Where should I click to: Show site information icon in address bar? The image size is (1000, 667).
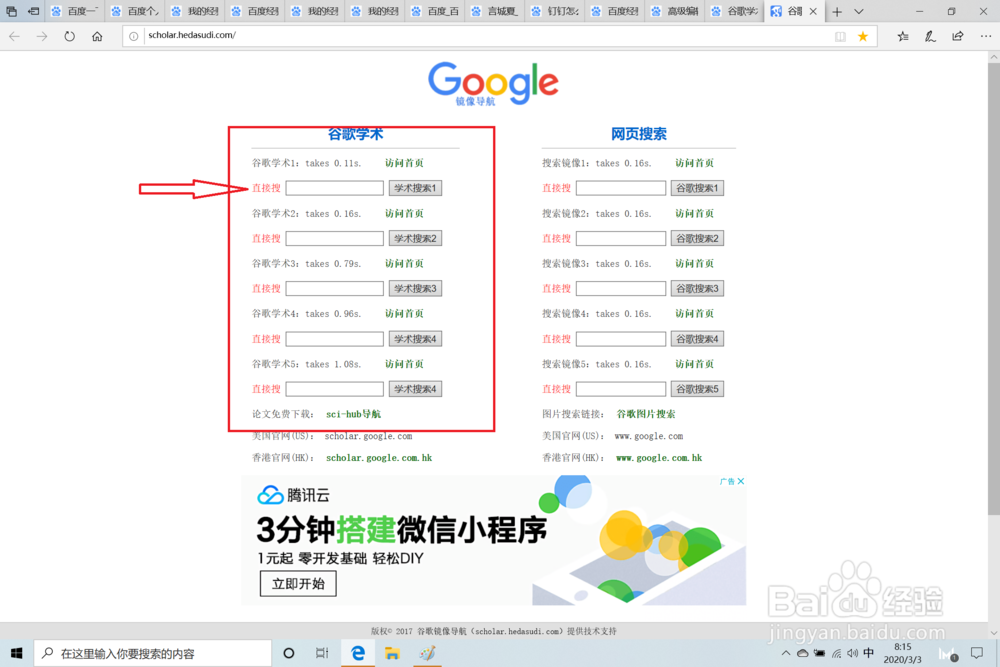point(133,36)
